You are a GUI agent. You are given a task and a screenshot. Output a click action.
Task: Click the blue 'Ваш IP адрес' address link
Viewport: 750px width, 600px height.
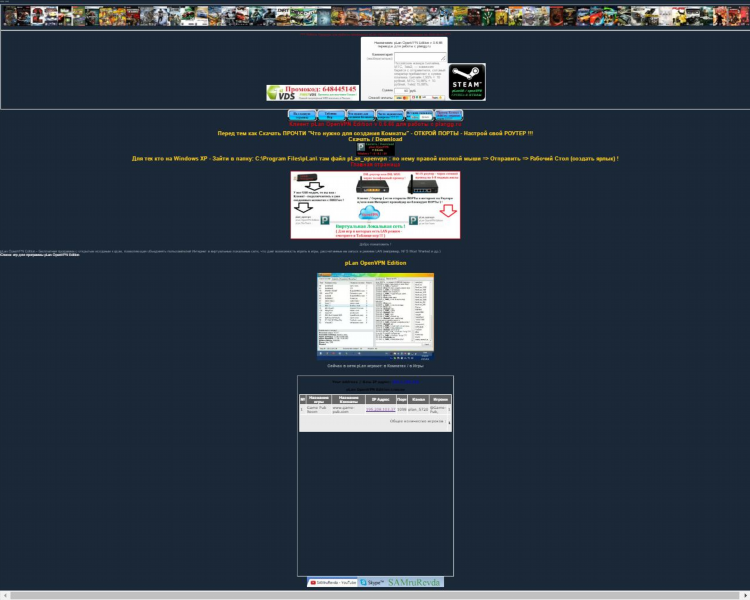tap(405, 382)
